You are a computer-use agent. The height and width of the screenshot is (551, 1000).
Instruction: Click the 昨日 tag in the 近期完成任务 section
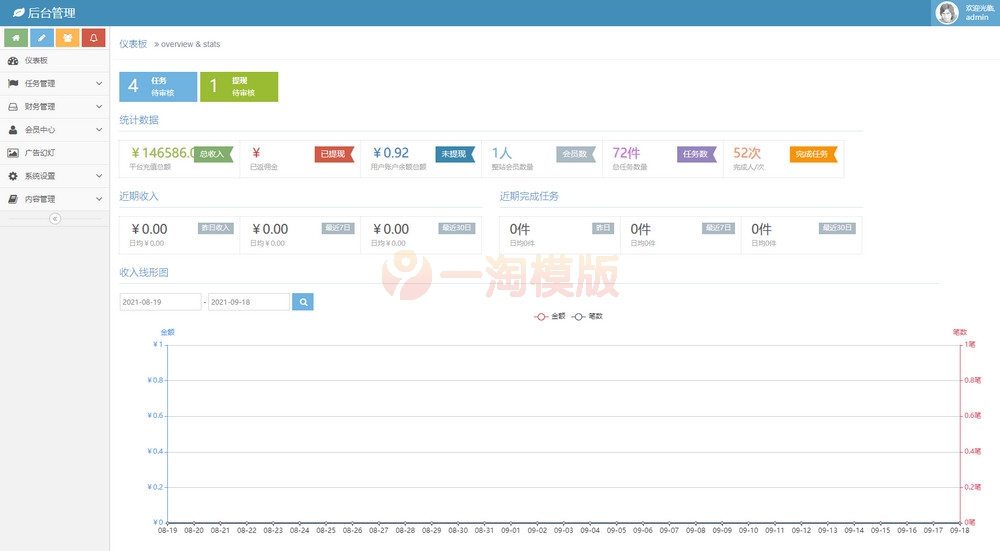tap(603, 228)
